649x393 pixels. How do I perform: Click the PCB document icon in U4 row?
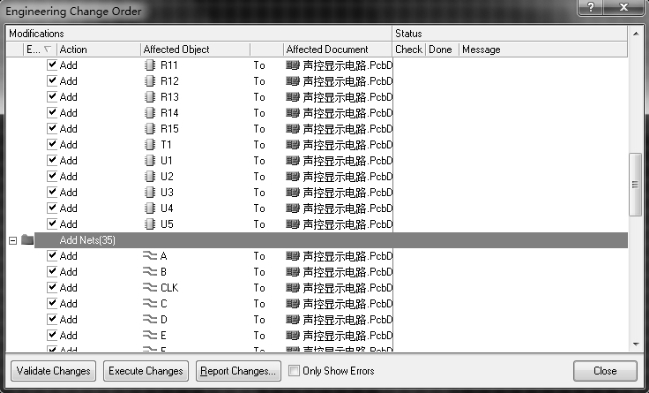click(x=293, y=208)
